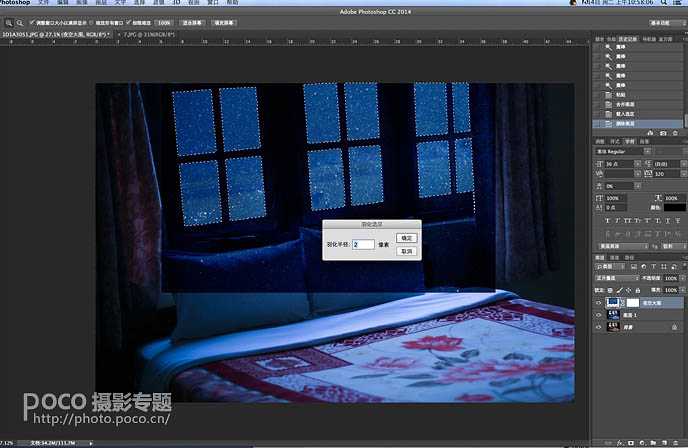This screenshot has height=448, width=688.
Task: Open the kerning dropdown arrow
Action: (x=638, y=174)
